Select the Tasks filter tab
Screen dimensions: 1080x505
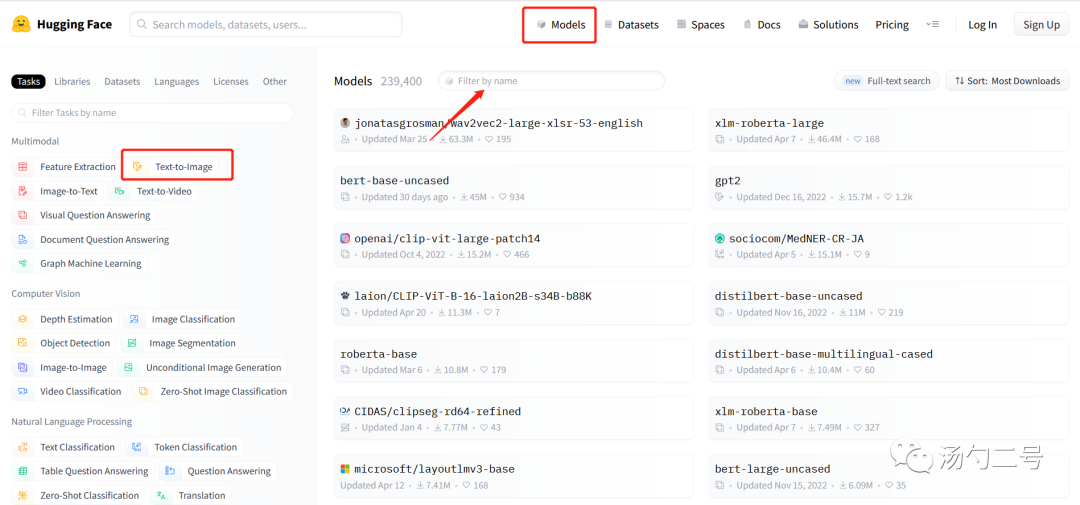click(x=28, y=81)
